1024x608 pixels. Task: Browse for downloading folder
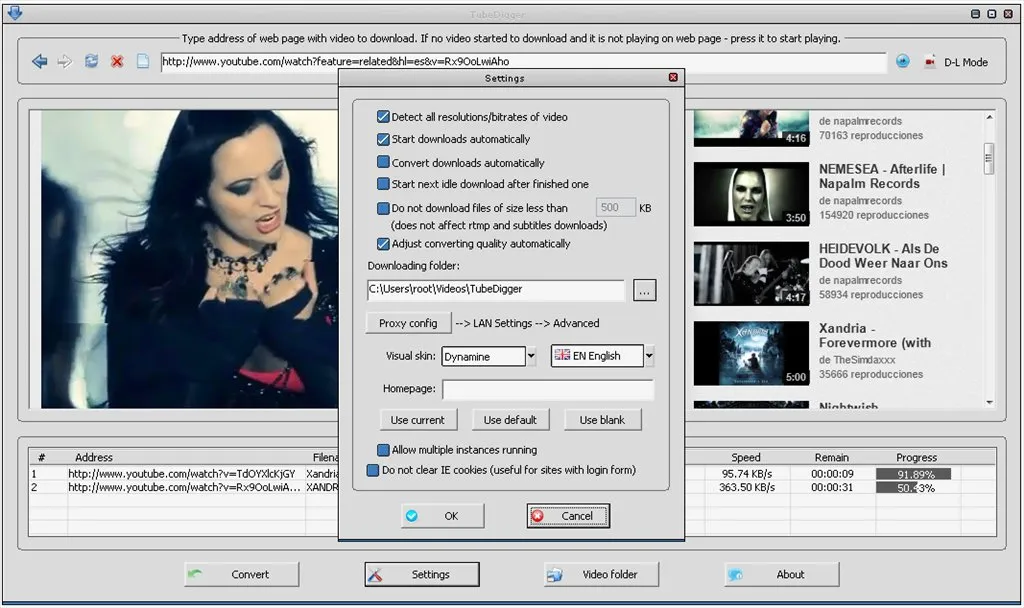click(645, 291)
